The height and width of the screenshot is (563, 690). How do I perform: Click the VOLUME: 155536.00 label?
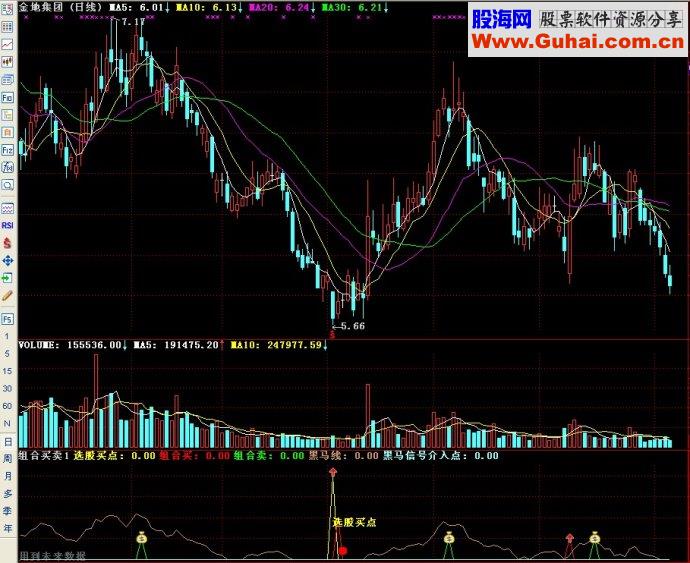[73, 345]
